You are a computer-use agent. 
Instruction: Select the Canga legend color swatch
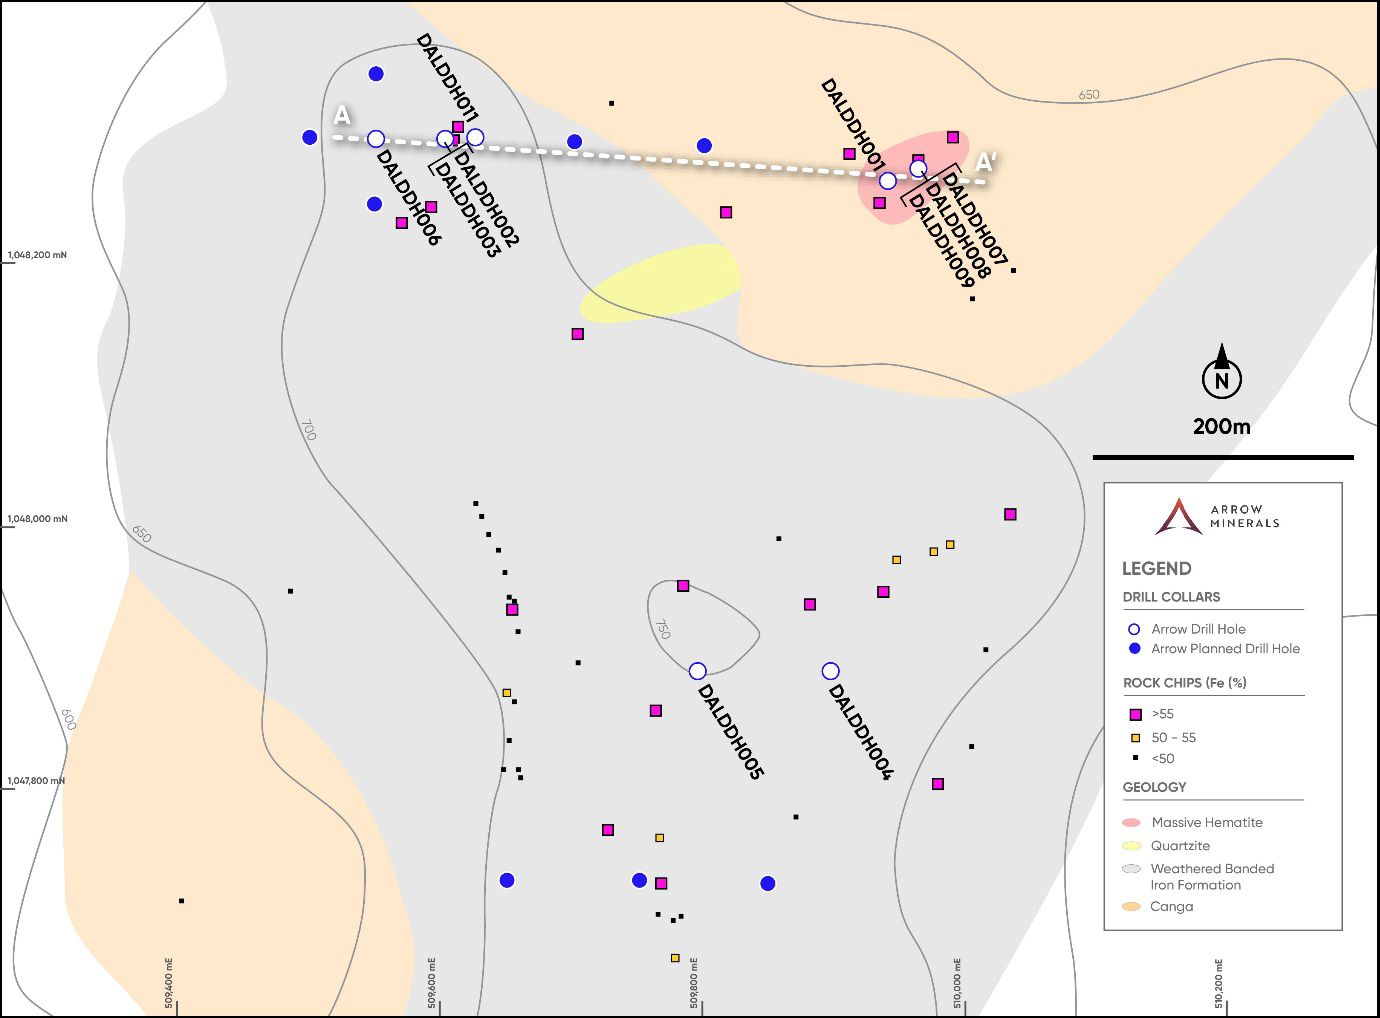1132,907
